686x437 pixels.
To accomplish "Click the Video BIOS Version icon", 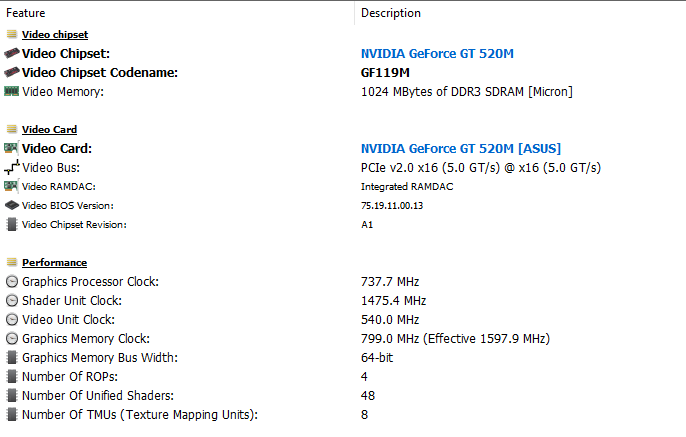I will coord(11,206).
